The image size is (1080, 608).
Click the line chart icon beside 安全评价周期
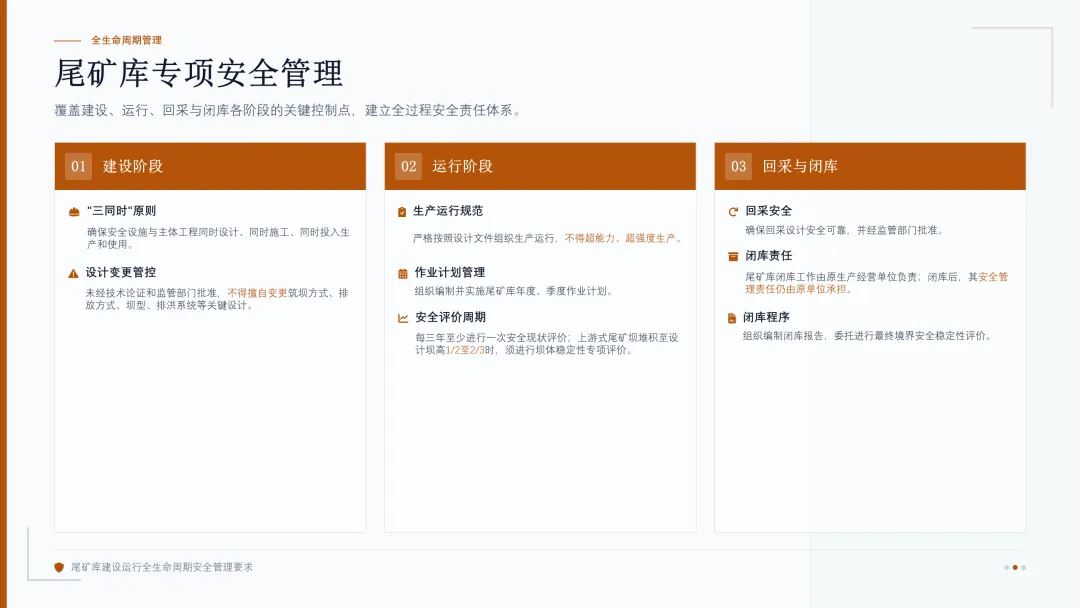pyautogui.click(x=403, y=318)
